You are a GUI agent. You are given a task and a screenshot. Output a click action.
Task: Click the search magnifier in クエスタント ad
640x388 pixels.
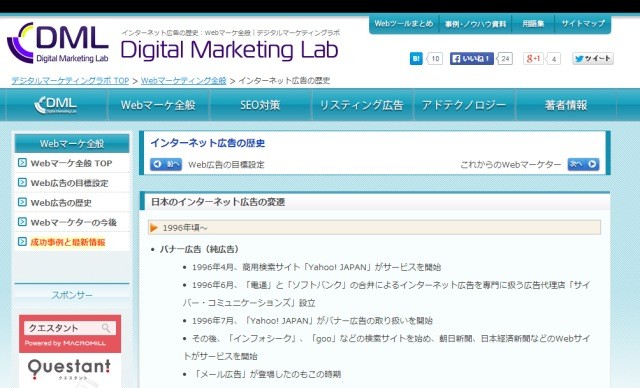pyautogui.click(x=106, y=328)
